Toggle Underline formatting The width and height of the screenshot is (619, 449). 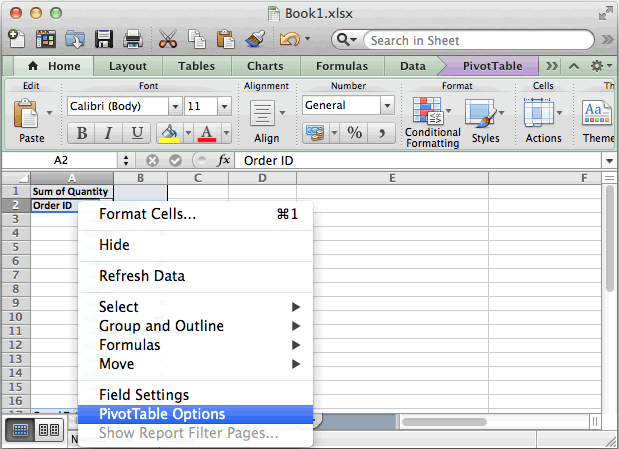(x=137, y=133)
